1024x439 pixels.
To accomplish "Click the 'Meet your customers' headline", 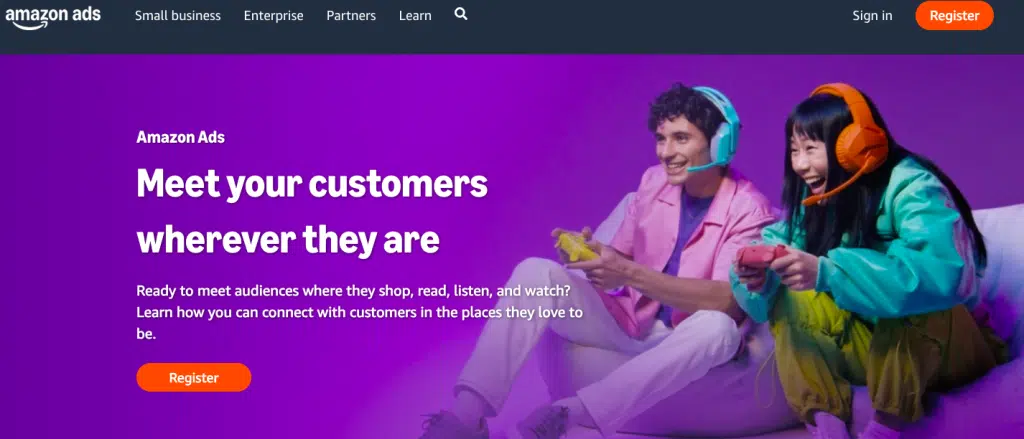I will click(x=312, y=184).
